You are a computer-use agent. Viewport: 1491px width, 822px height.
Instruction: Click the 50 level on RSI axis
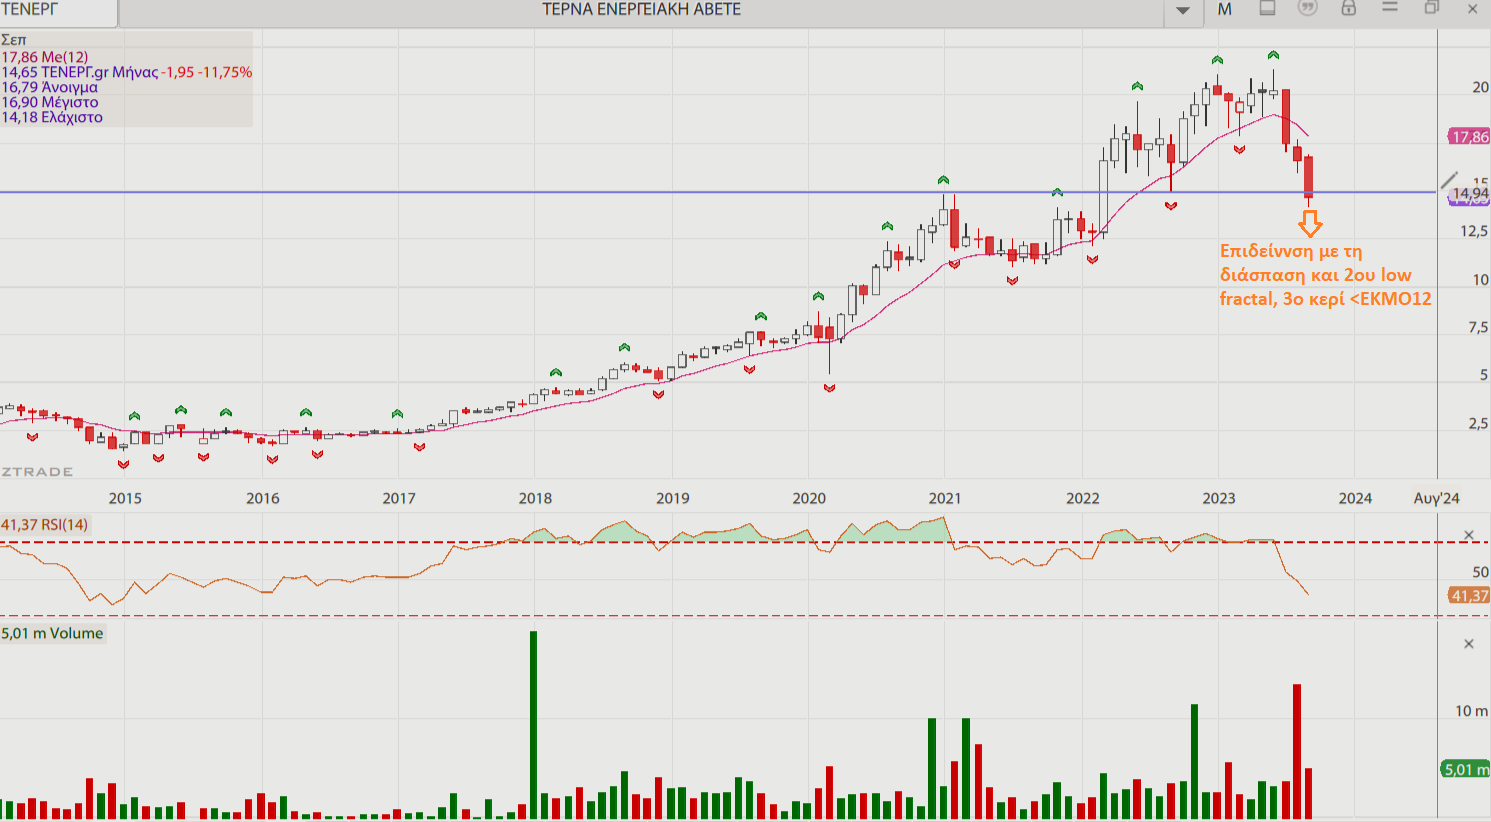(1480, 572)
